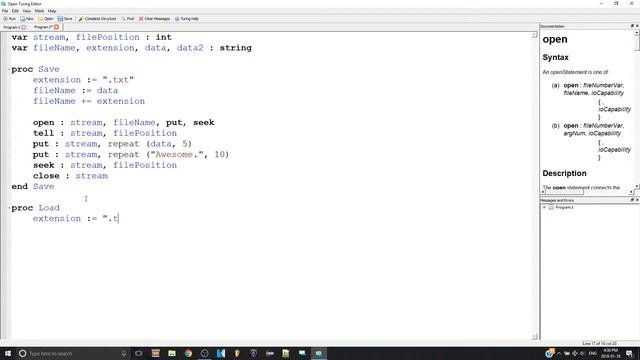Close the modified Program.t* tab
The image size is (640, 360).
point(56,27)
